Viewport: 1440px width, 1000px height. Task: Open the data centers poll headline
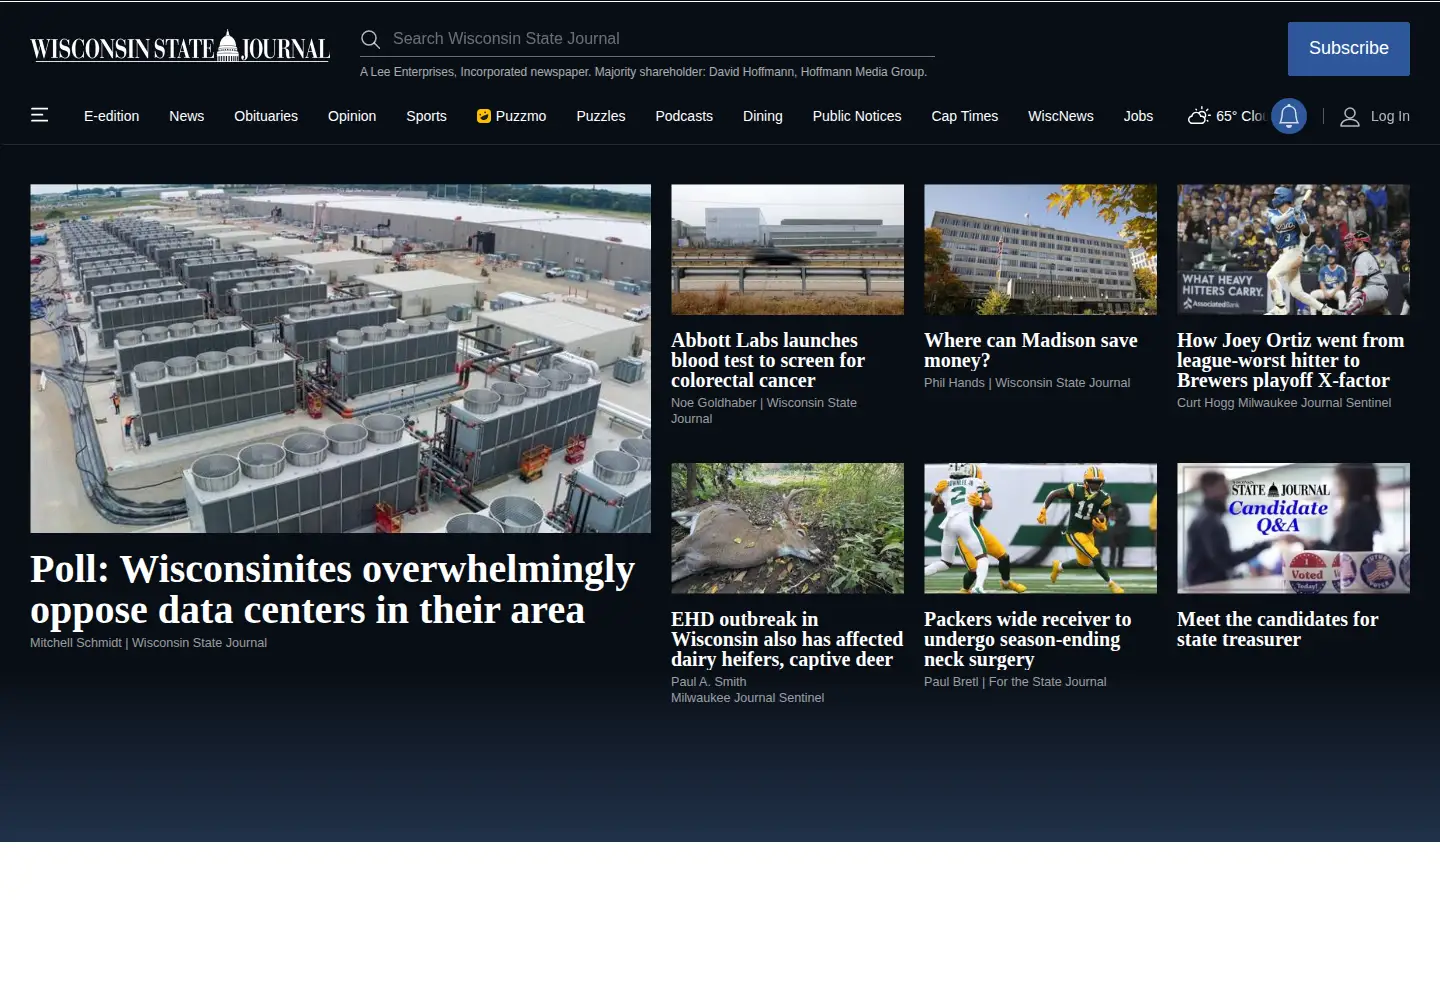pyautogui.click(x=332, y=589)
